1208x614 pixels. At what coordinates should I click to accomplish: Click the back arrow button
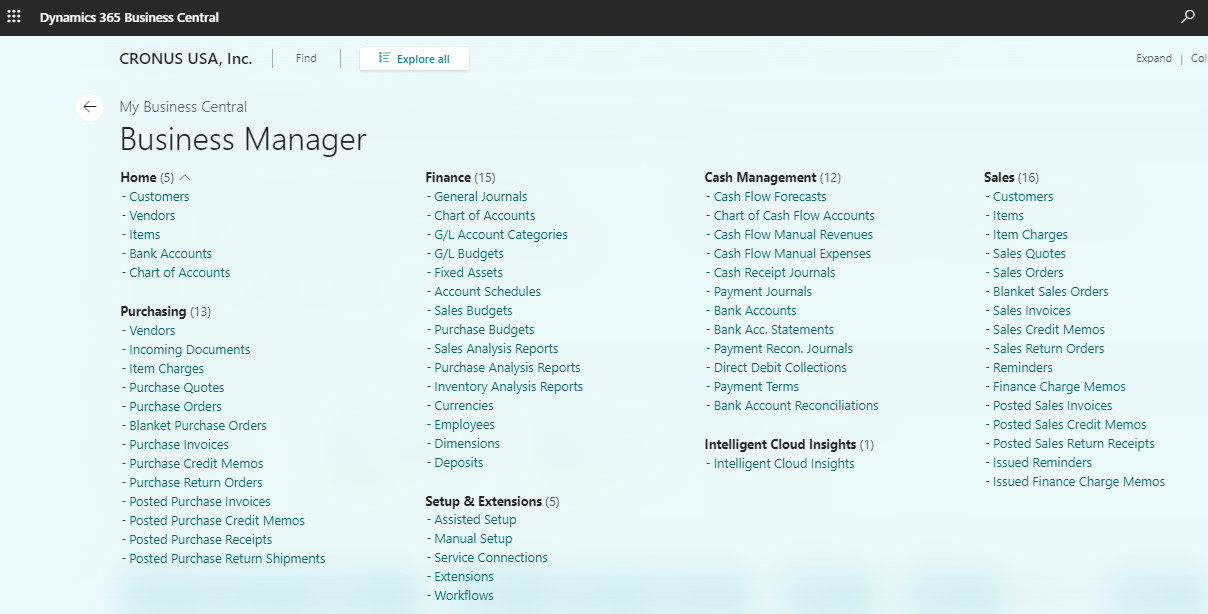tap(90, 107)
